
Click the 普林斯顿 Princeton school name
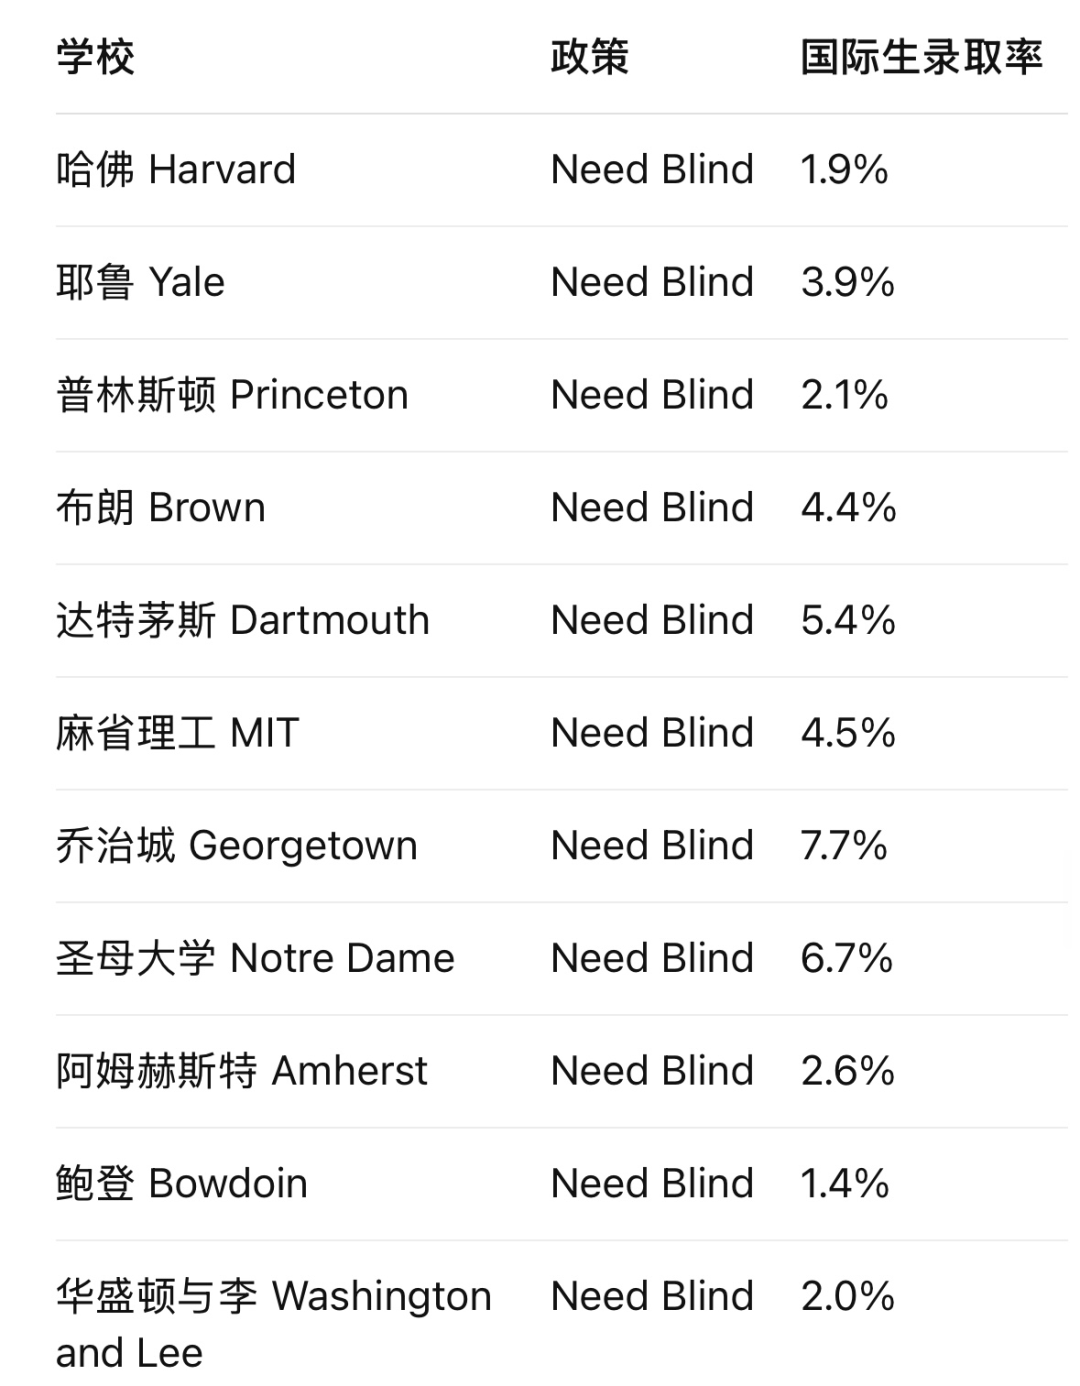click(x=232, y=396)
